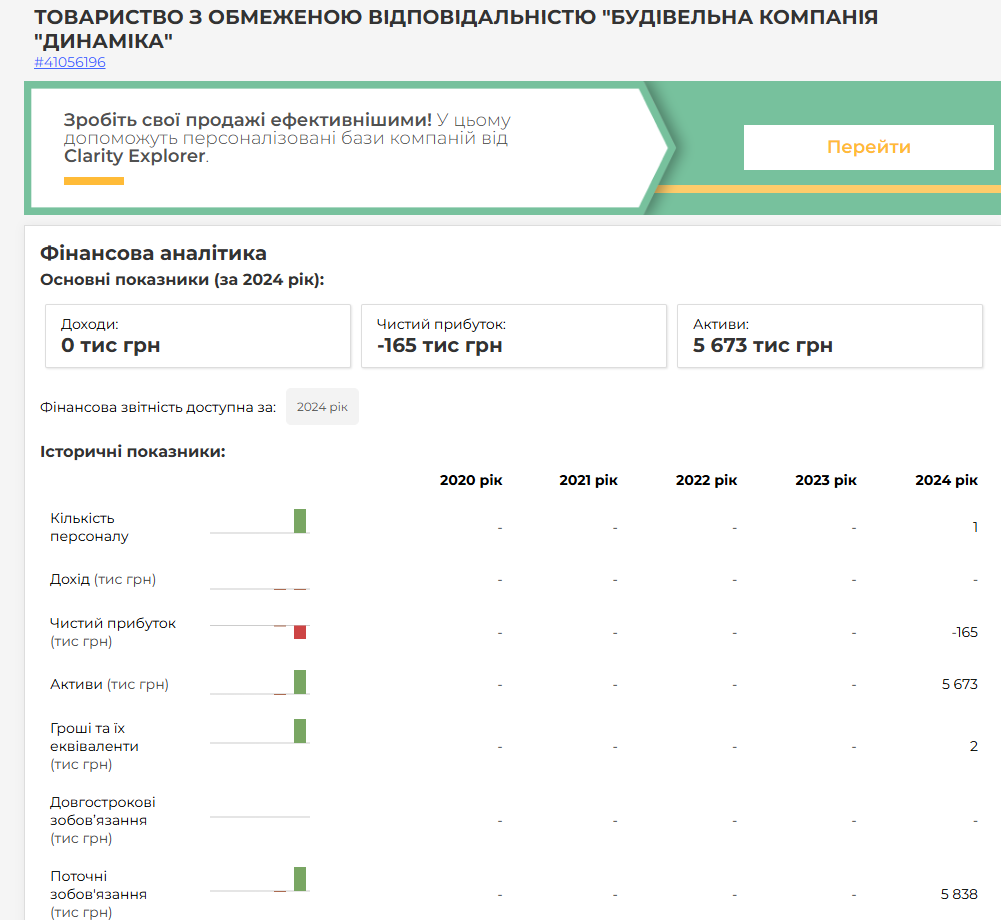Click the -165 net profit value in table
This screenshot has height=920, width=1001.
click(x=965, y=632)
